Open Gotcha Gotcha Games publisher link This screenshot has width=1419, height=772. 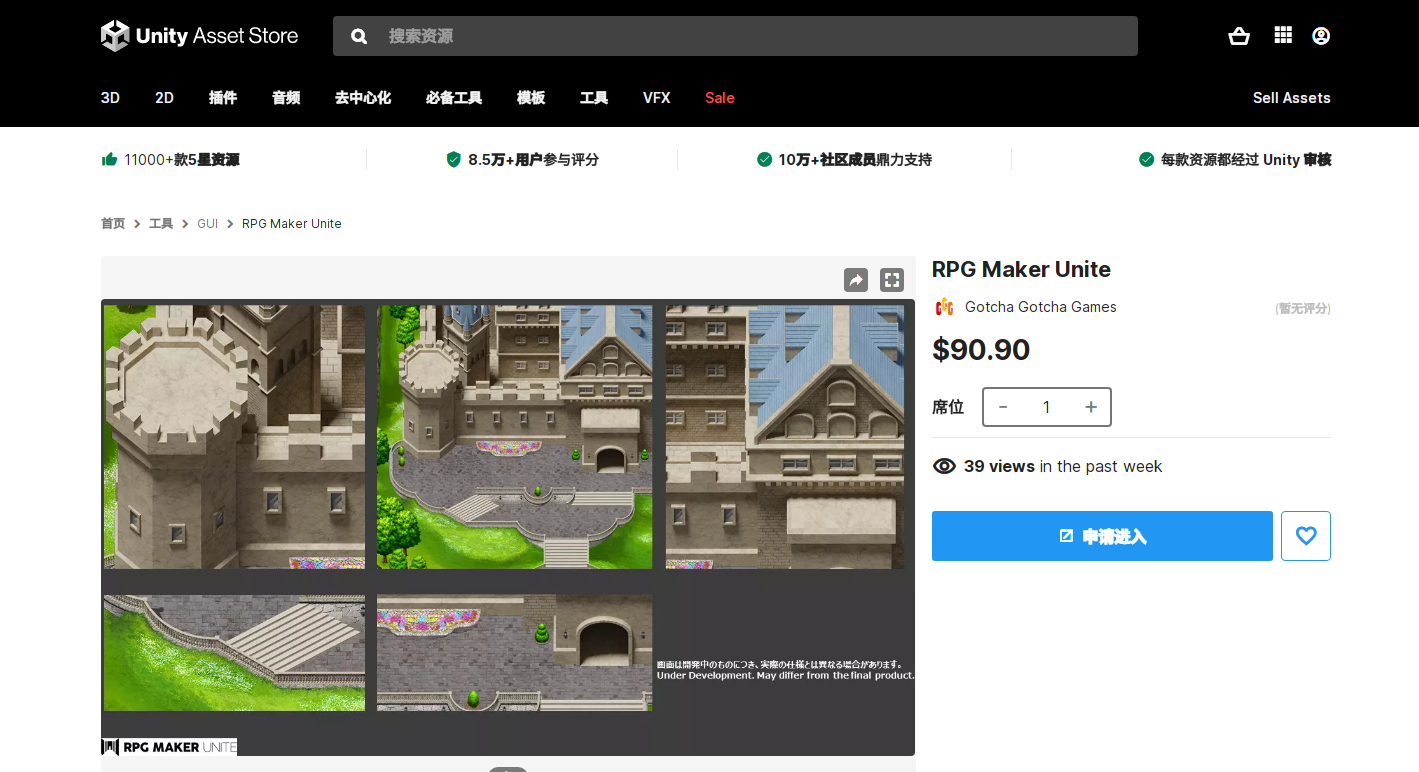coord(1041,307)
